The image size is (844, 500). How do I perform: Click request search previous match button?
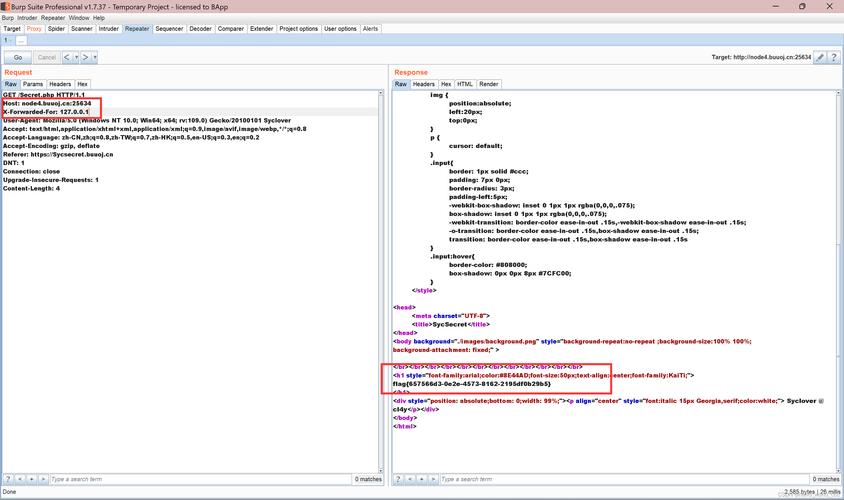[20, 479]
